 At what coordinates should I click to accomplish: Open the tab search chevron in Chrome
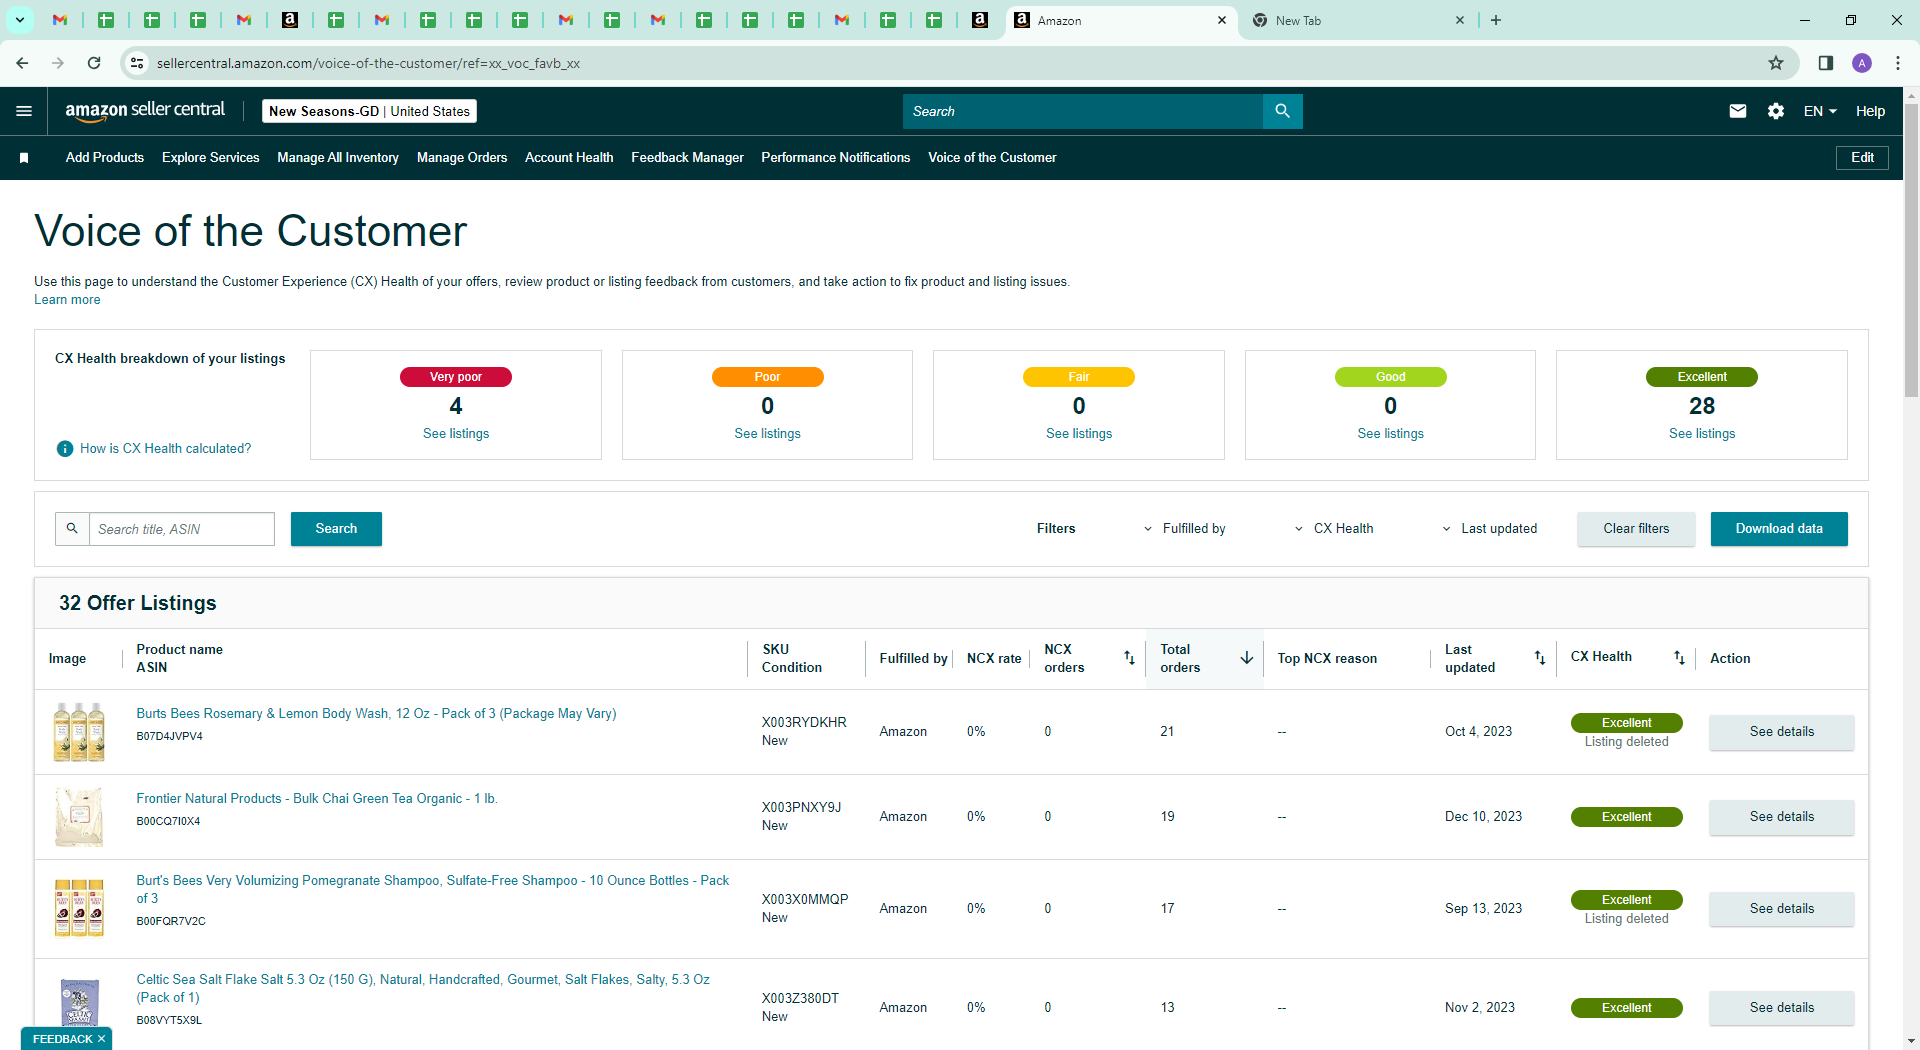19,20
